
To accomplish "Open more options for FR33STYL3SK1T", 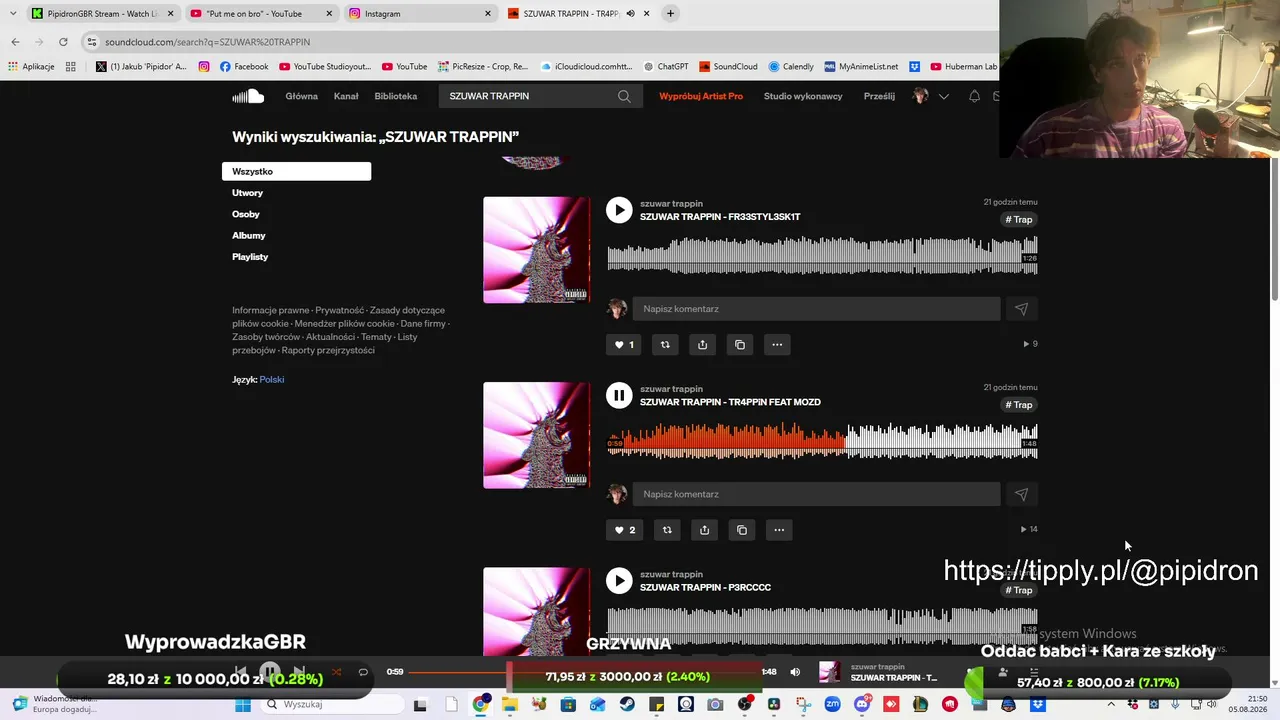I will (x=777, y=345).
